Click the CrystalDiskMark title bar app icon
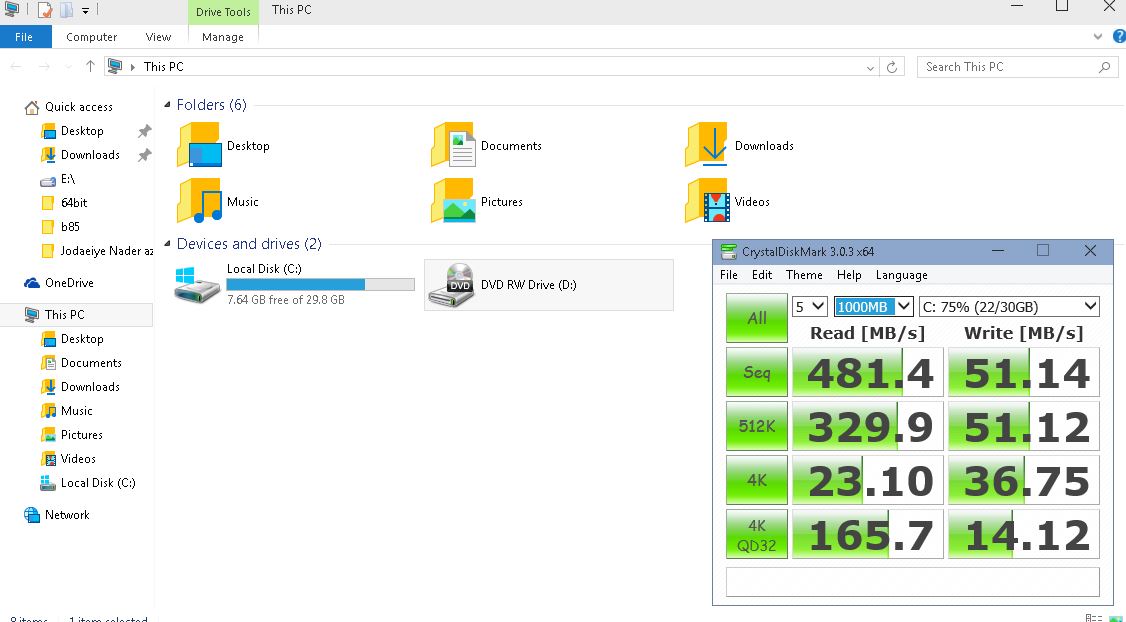 [729, 251]
